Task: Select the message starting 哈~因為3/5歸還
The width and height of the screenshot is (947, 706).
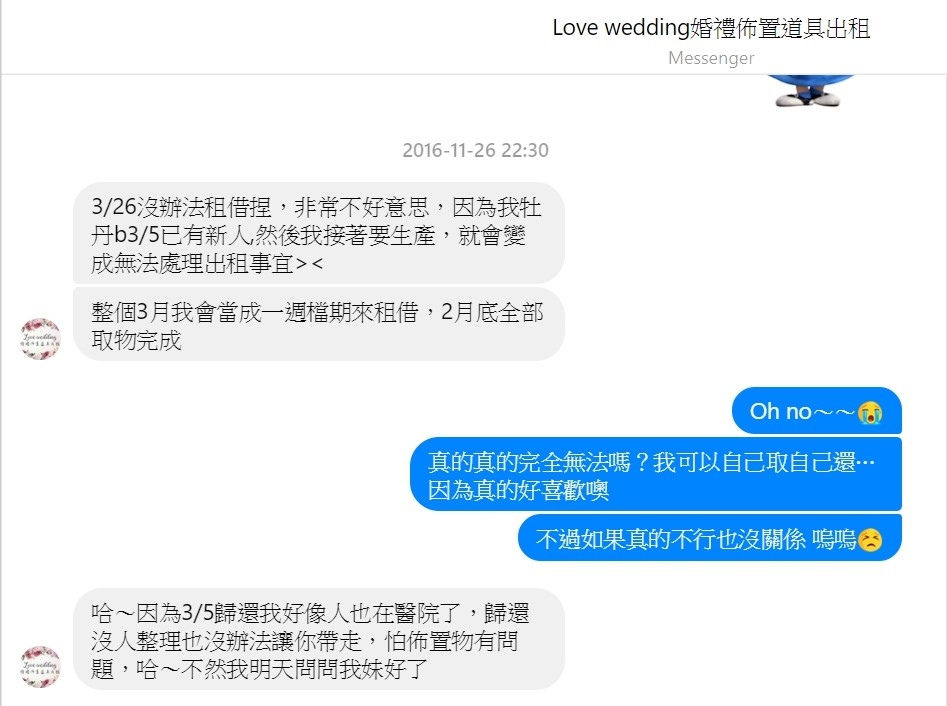Action: click(318, 639)
